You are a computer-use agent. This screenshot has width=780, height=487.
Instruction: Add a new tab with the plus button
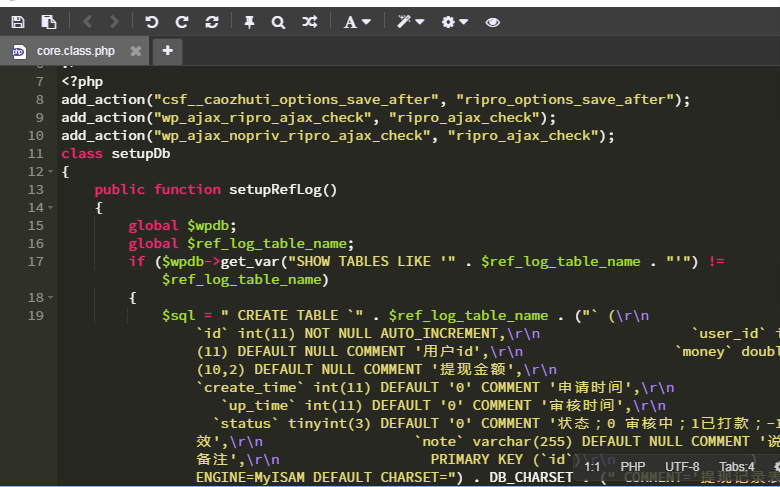point(168,50)
